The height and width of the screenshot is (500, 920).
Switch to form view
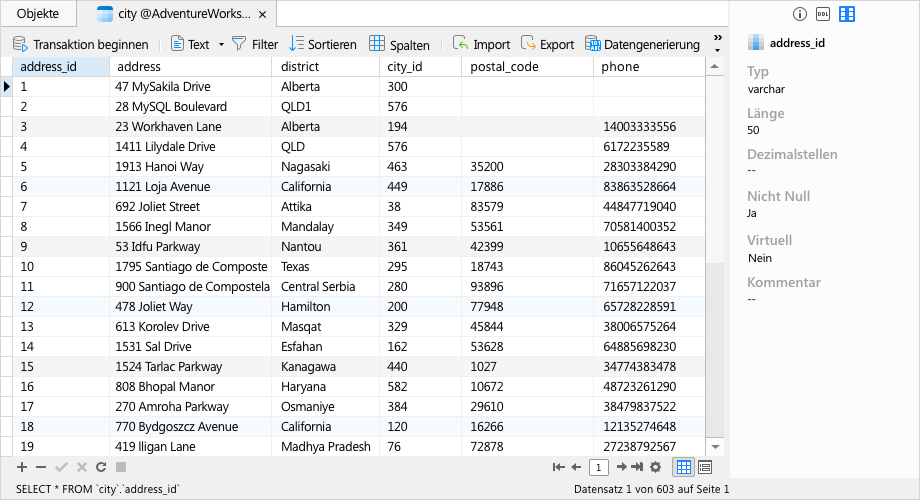pyautogui.click(x=705, y=467)
